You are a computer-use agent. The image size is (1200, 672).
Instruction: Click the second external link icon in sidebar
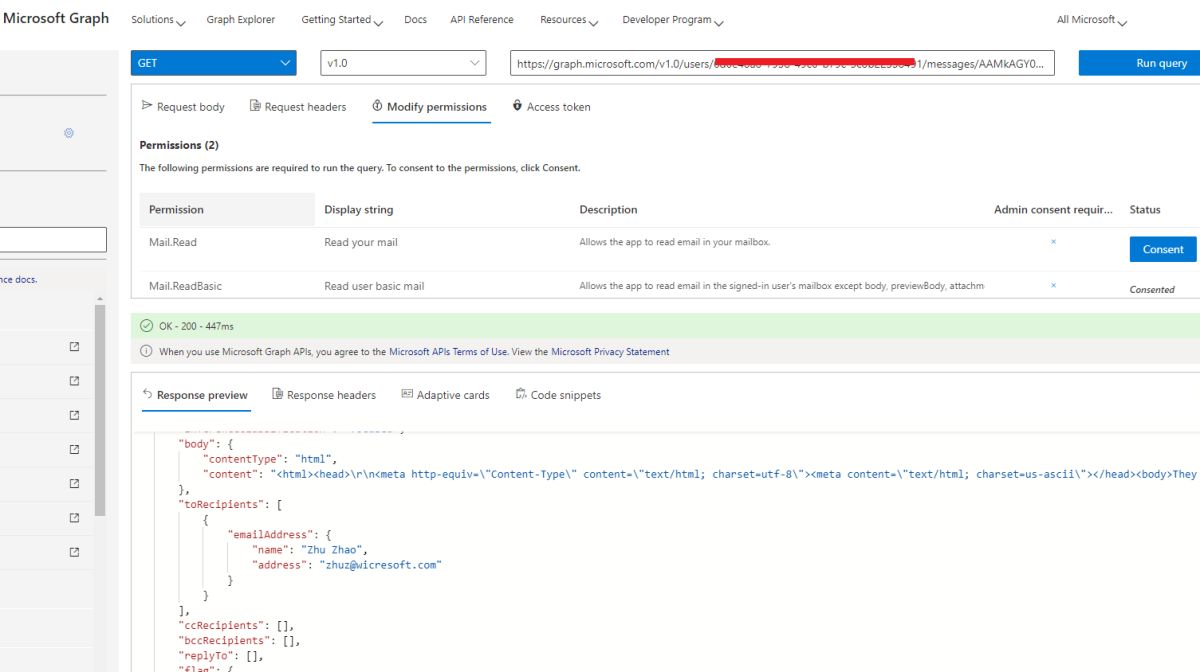click(x=74, y=381)
